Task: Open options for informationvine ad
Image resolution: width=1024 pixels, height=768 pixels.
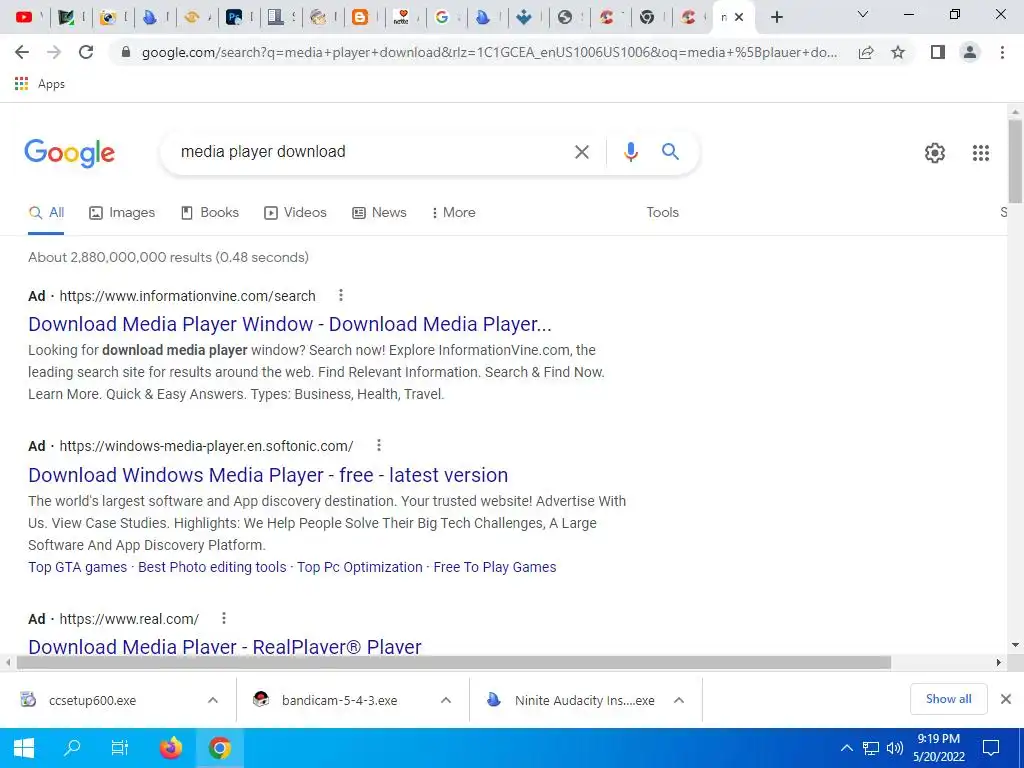Action: 340,295
